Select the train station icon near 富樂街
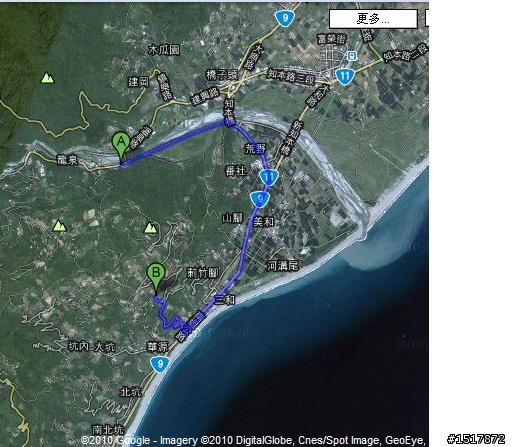 (x=351, y=56)
